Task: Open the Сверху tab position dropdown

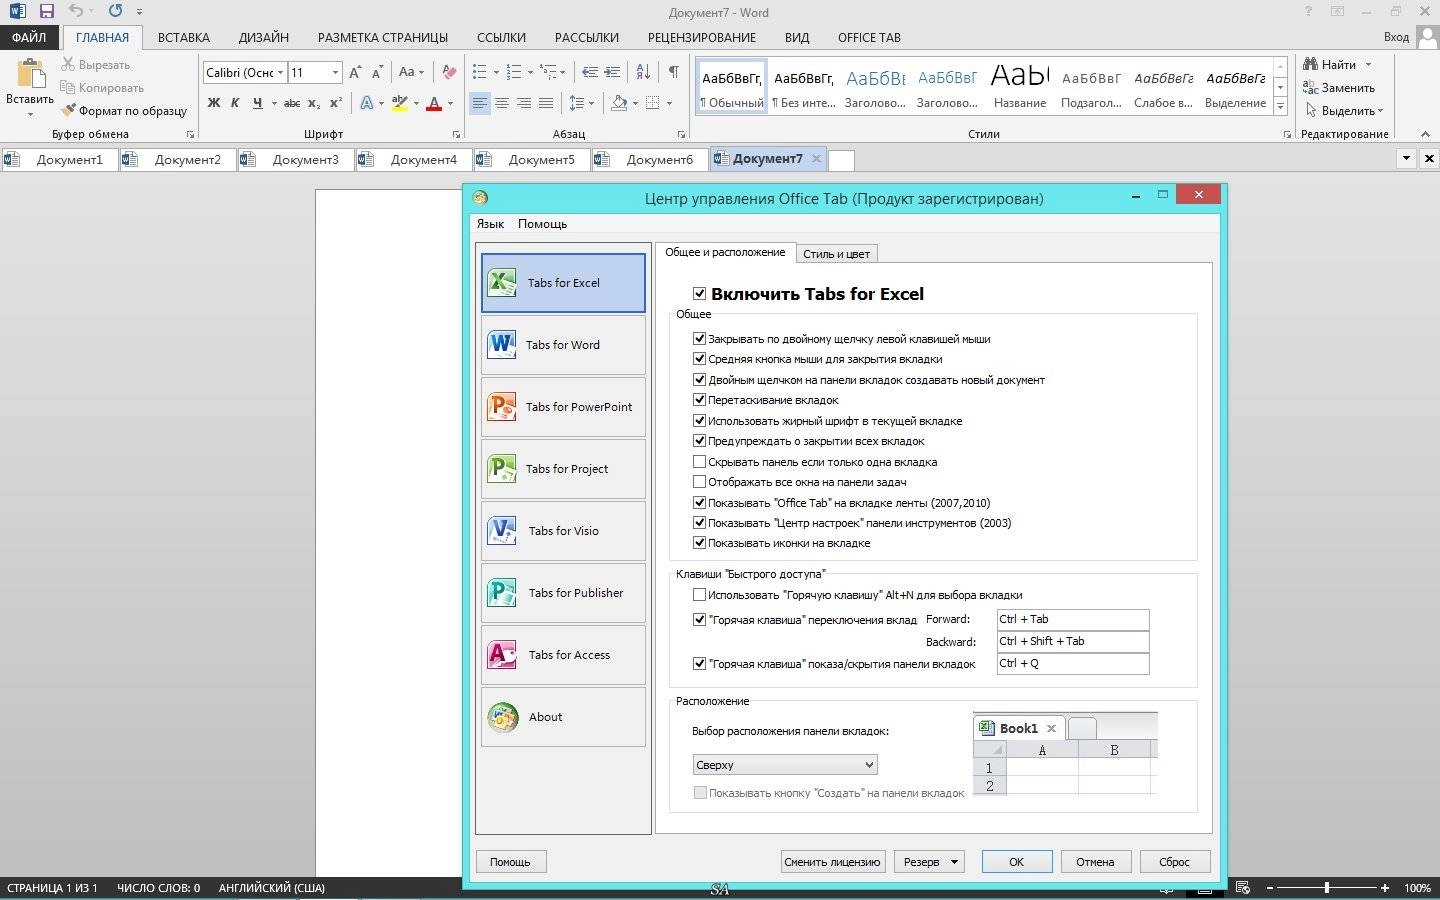Action: tap(785, 765)
